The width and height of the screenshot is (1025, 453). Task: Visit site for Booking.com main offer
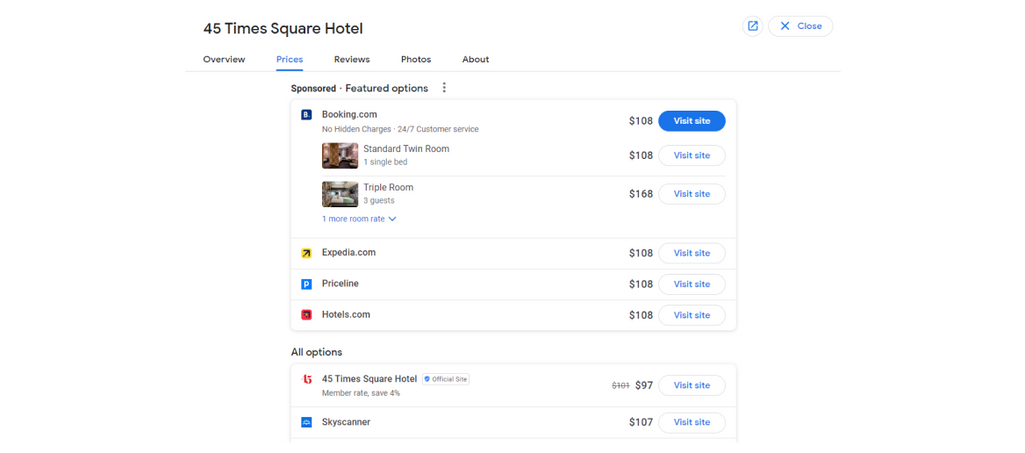[x=692, y=121]
